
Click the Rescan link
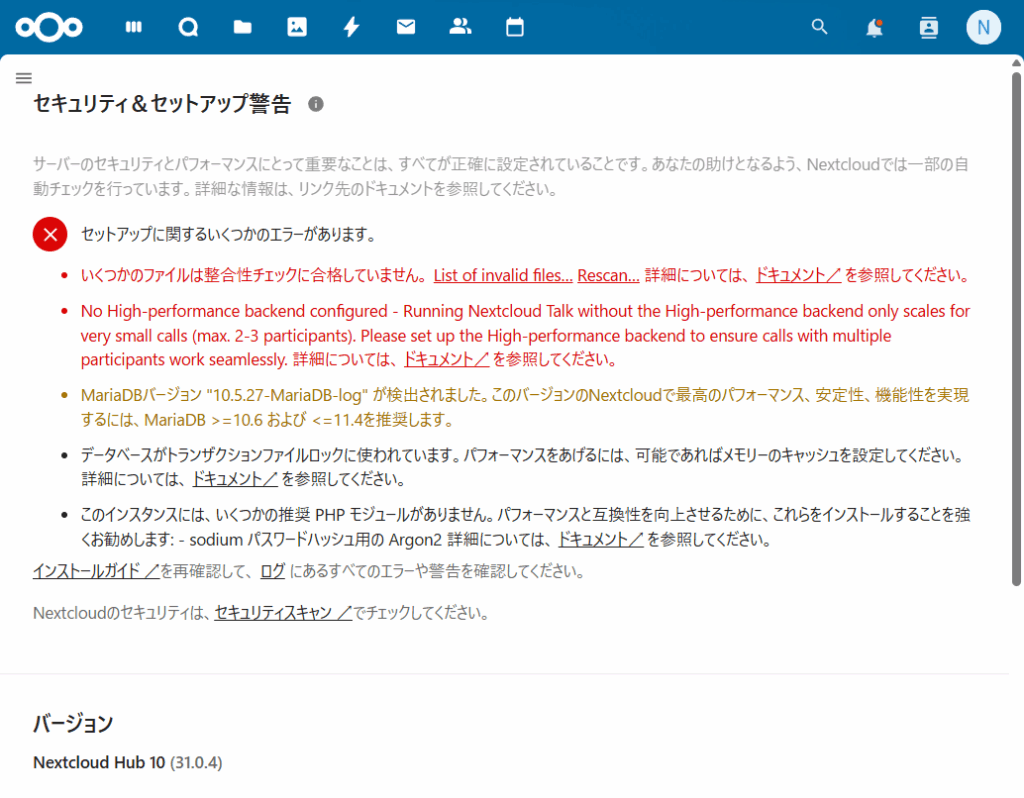click(608, 276)
